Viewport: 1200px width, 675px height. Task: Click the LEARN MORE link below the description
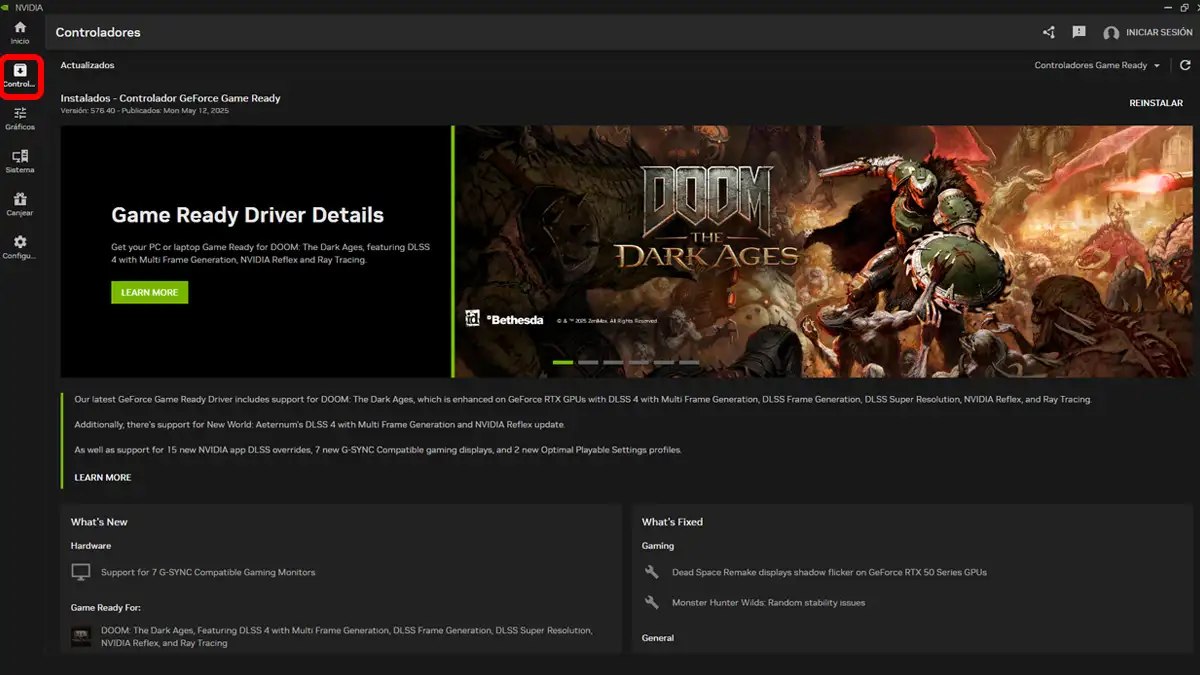103,478
